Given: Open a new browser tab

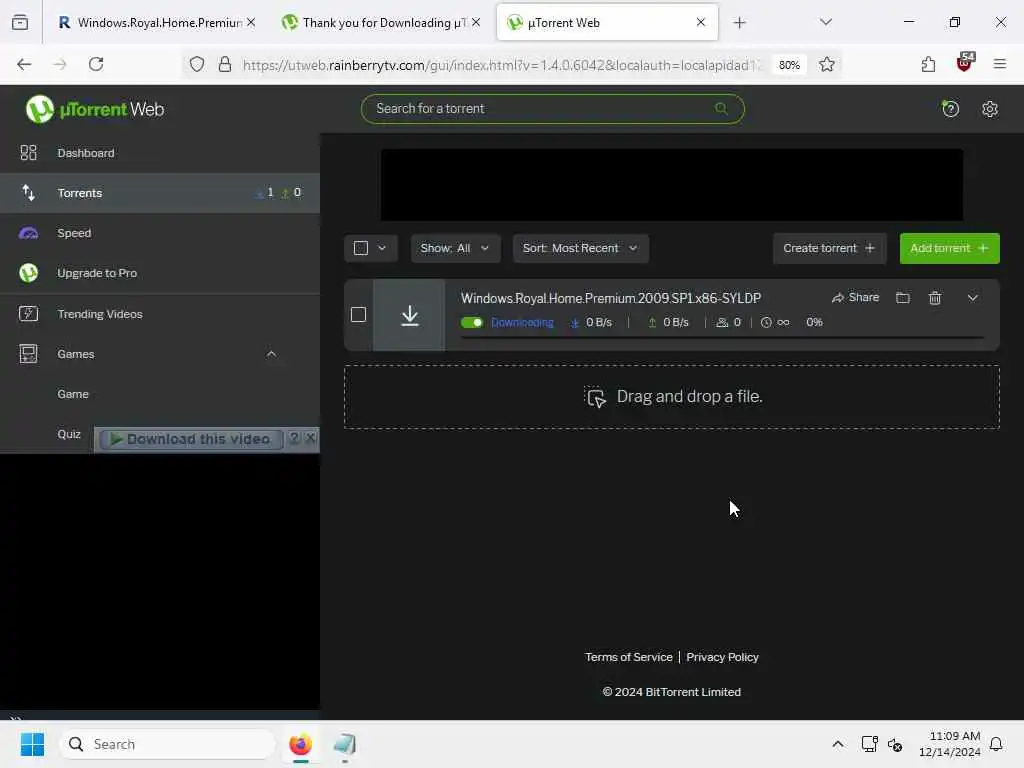Looking at the screenshot, I should 739,23.
